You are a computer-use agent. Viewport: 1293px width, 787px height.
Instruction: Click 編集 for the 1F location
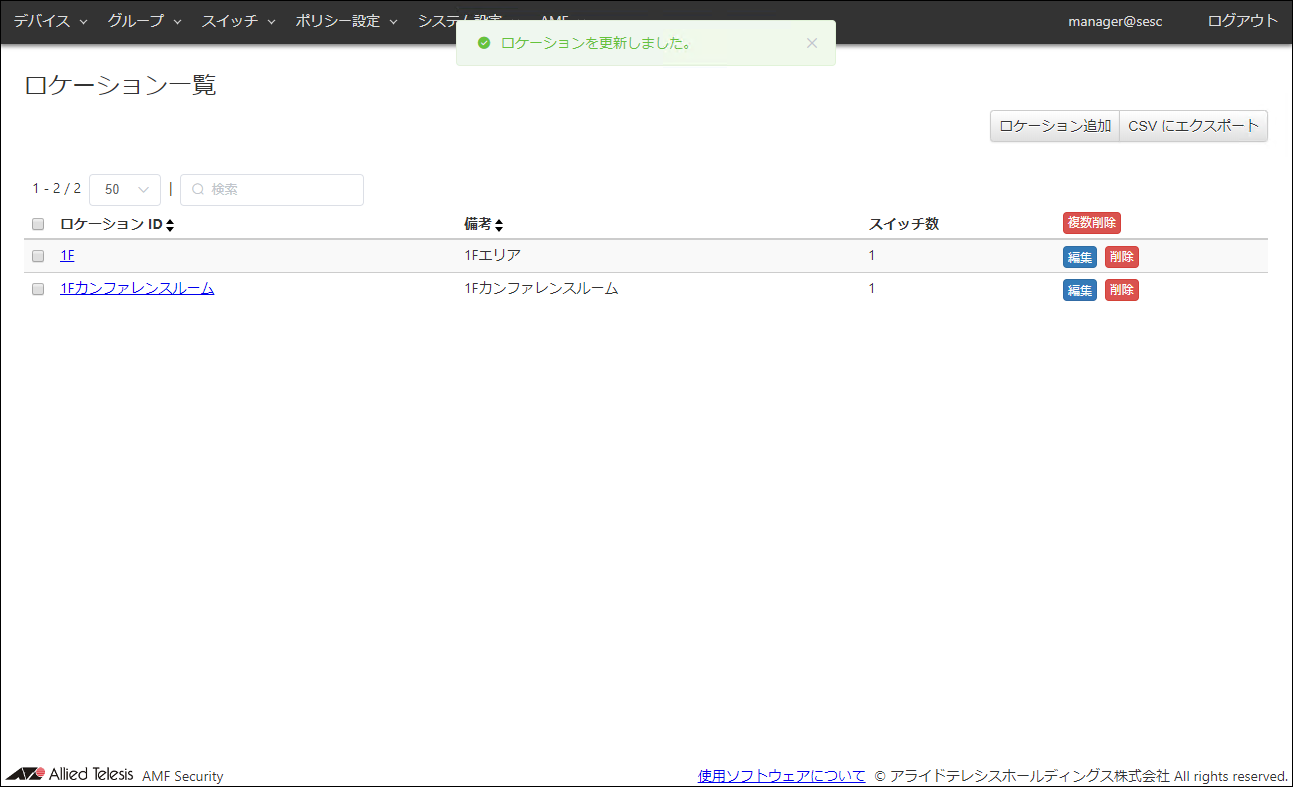click(1079, 257)
